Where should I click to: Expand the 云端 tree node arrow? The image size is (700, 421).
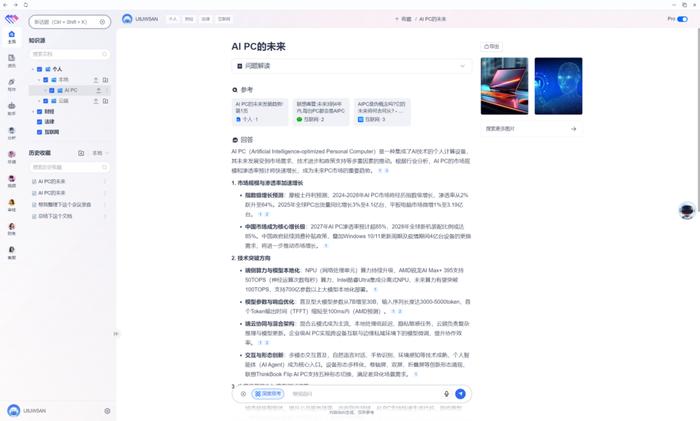(39, 101)
